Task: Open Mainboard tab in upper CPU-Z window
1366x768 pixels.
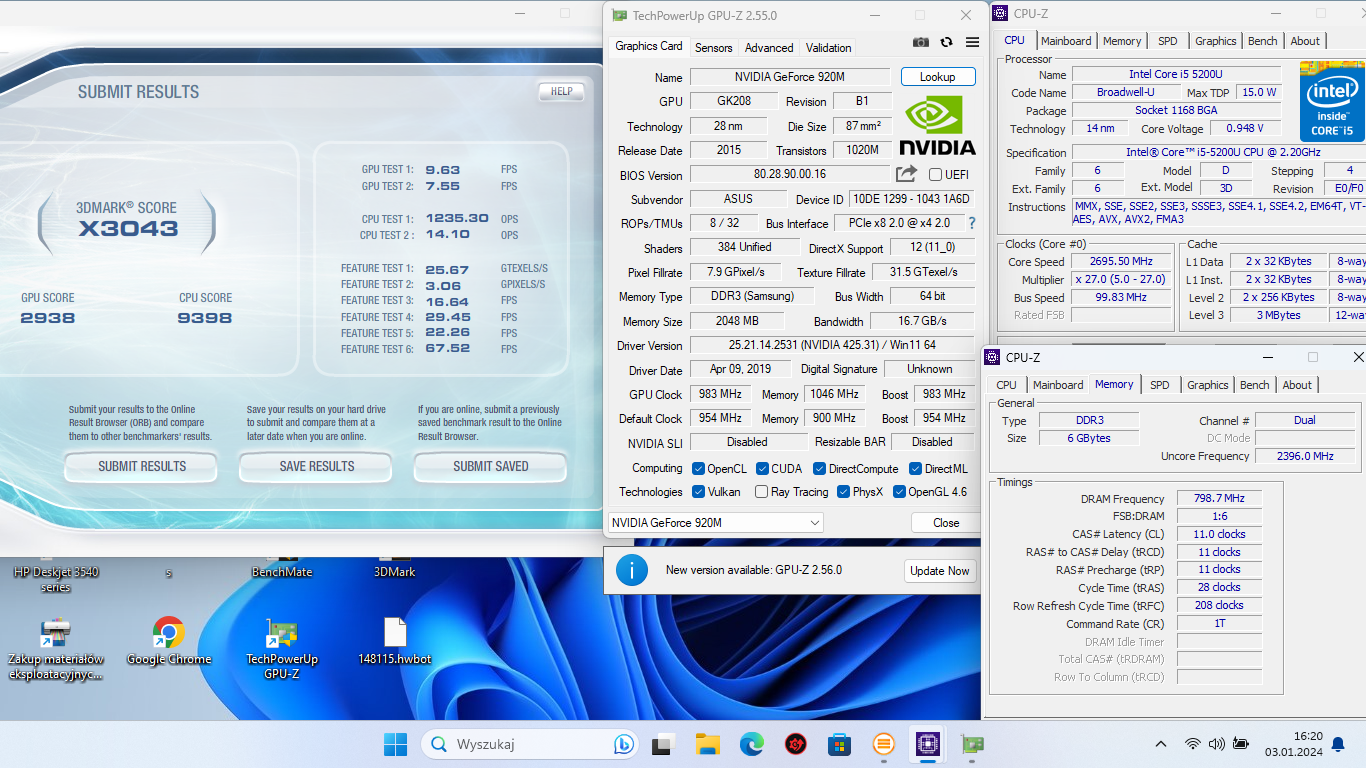Action: (x=1066, y=41)
